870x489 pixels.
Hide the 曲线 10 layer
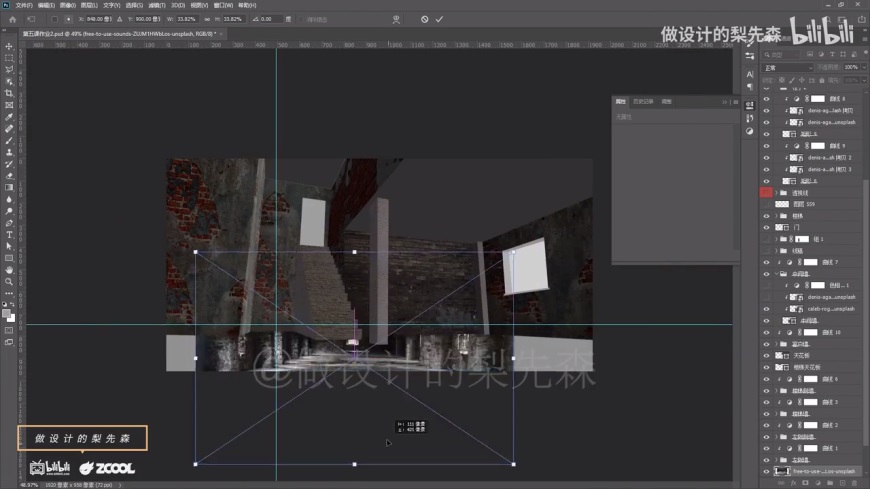(766, 332)
